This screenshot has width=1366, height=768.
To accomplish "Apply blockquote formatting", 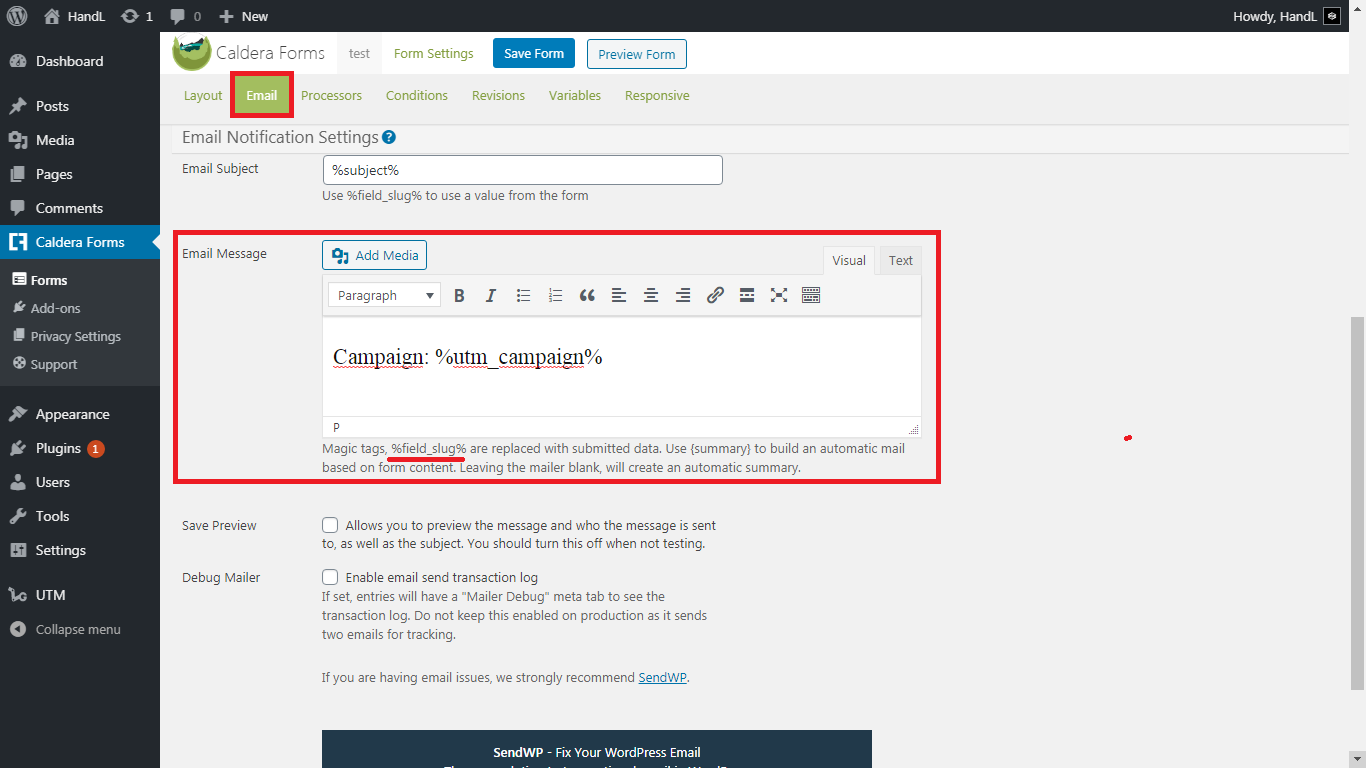I will coord(587,295).
